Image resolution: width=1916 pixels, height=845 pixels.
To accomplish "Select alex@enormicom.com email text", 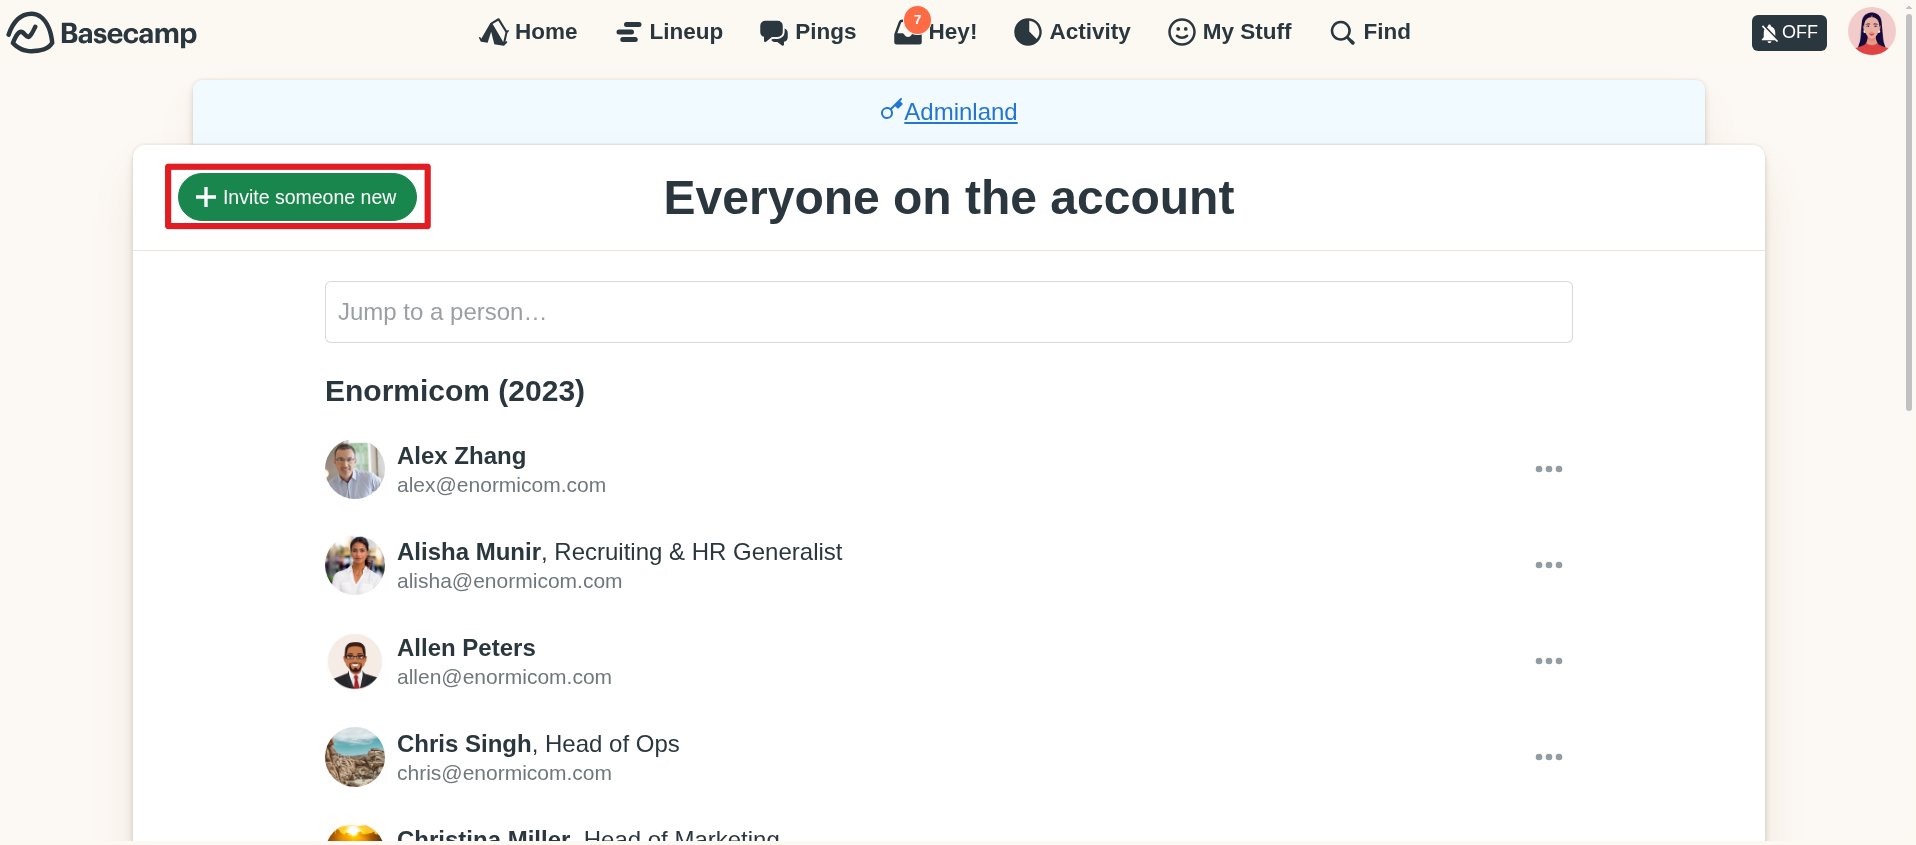I will pyautogui.click(x=501, y=485).
